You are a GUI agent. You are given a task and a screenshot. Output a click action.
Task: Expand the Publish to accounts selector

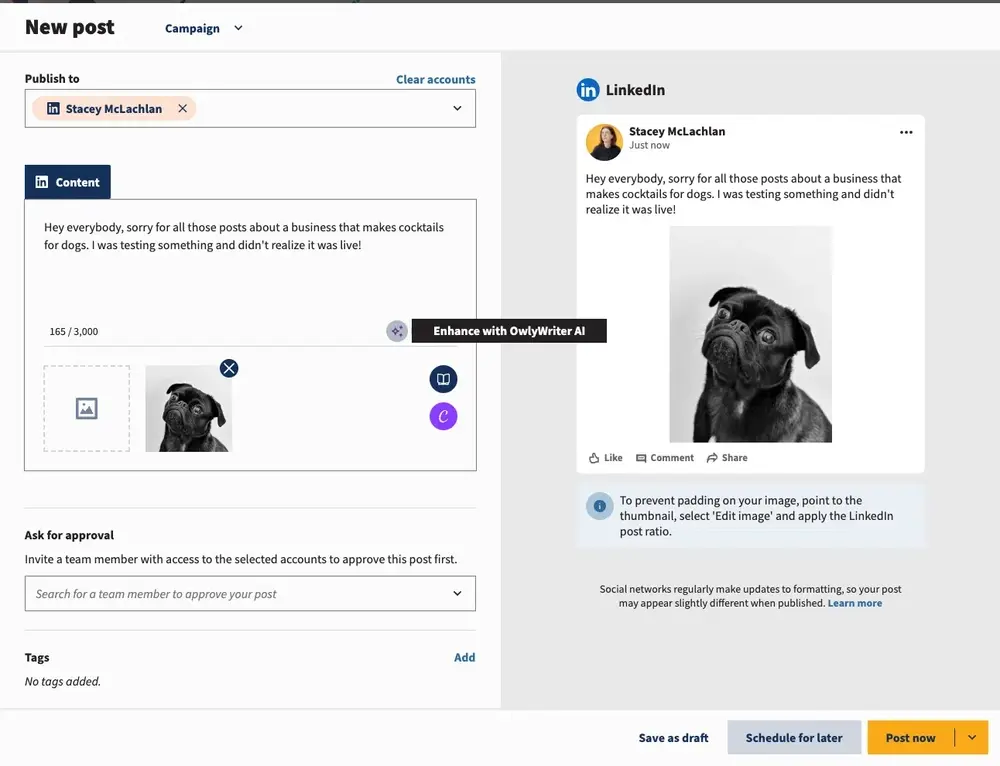coord(457,108)
